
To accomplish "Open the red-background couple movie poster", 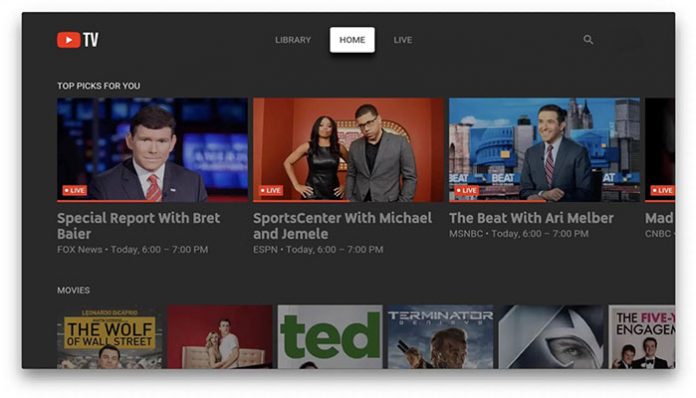I will [x=220, y=337].
